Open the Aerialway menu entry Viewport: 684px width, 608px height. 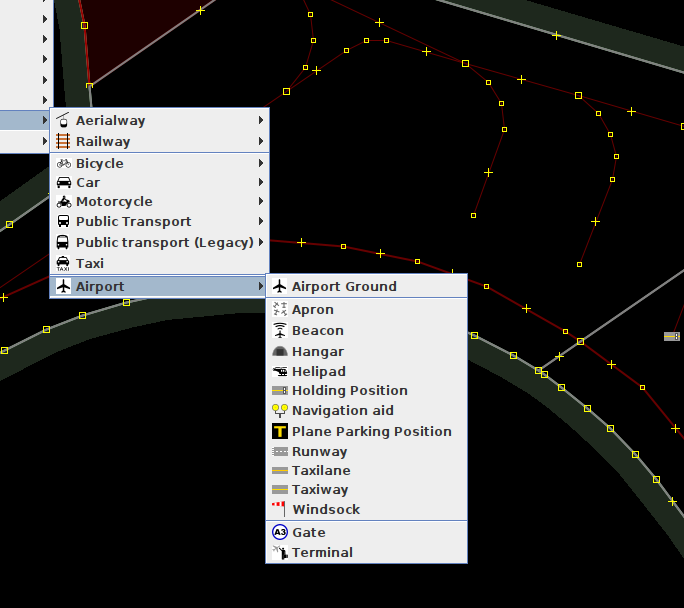click(160, 120)
